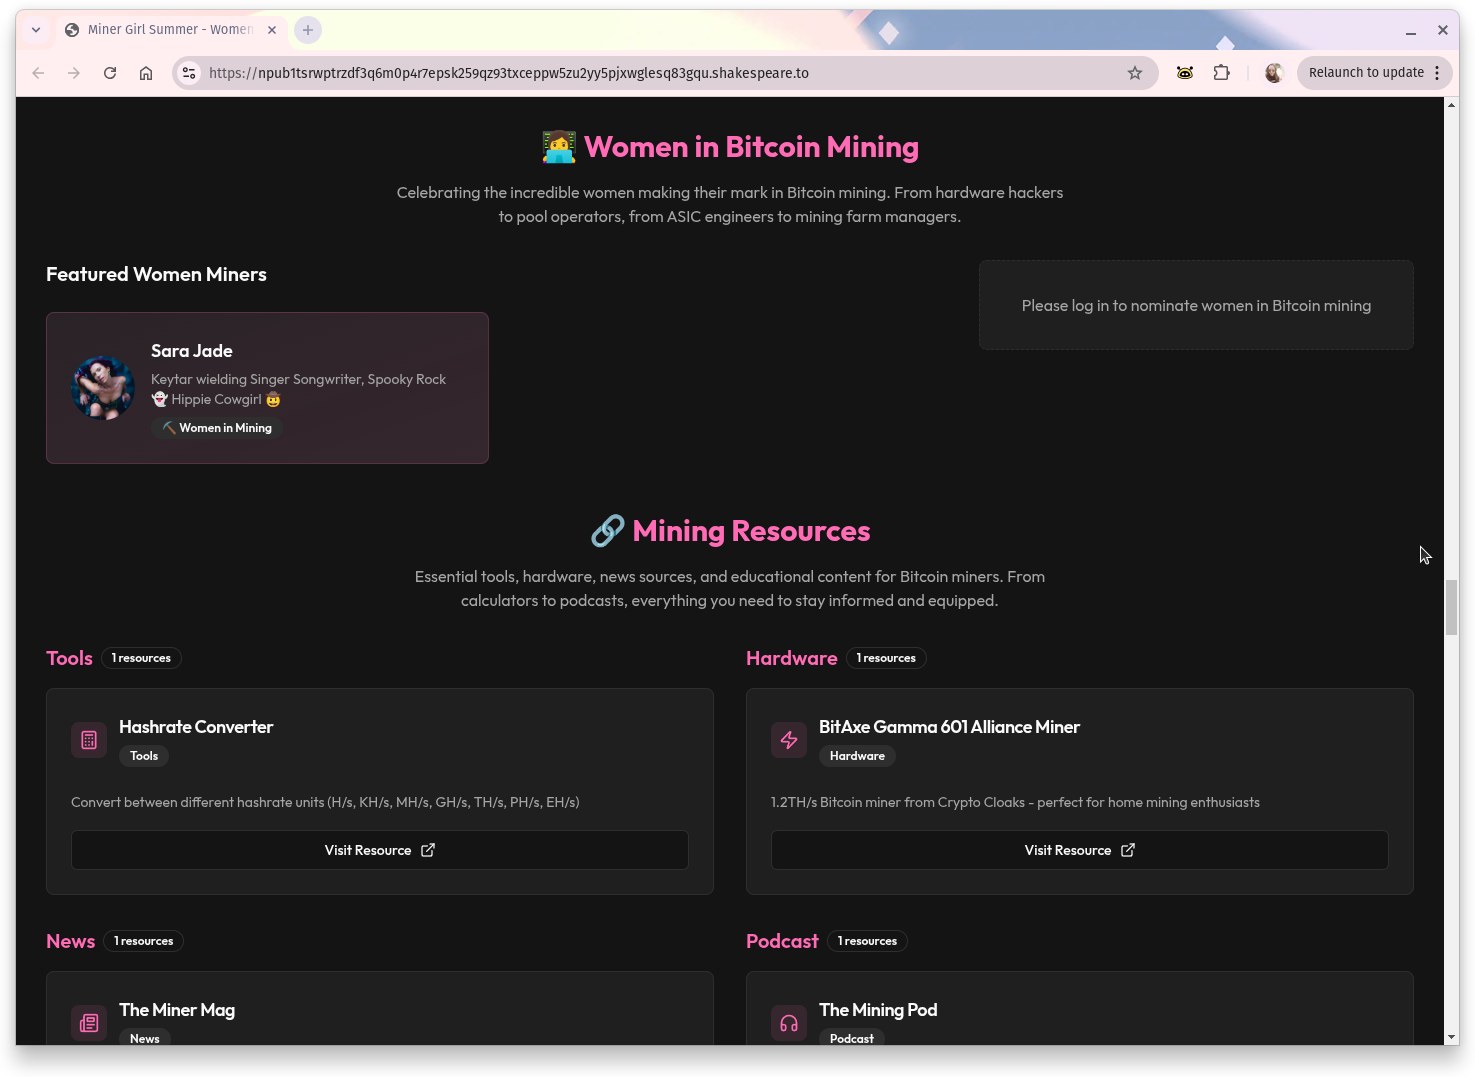The height and width of the screenshot is (1077, 1475).
Task: Click the Women in Mining badge
Action: (217, 428)
